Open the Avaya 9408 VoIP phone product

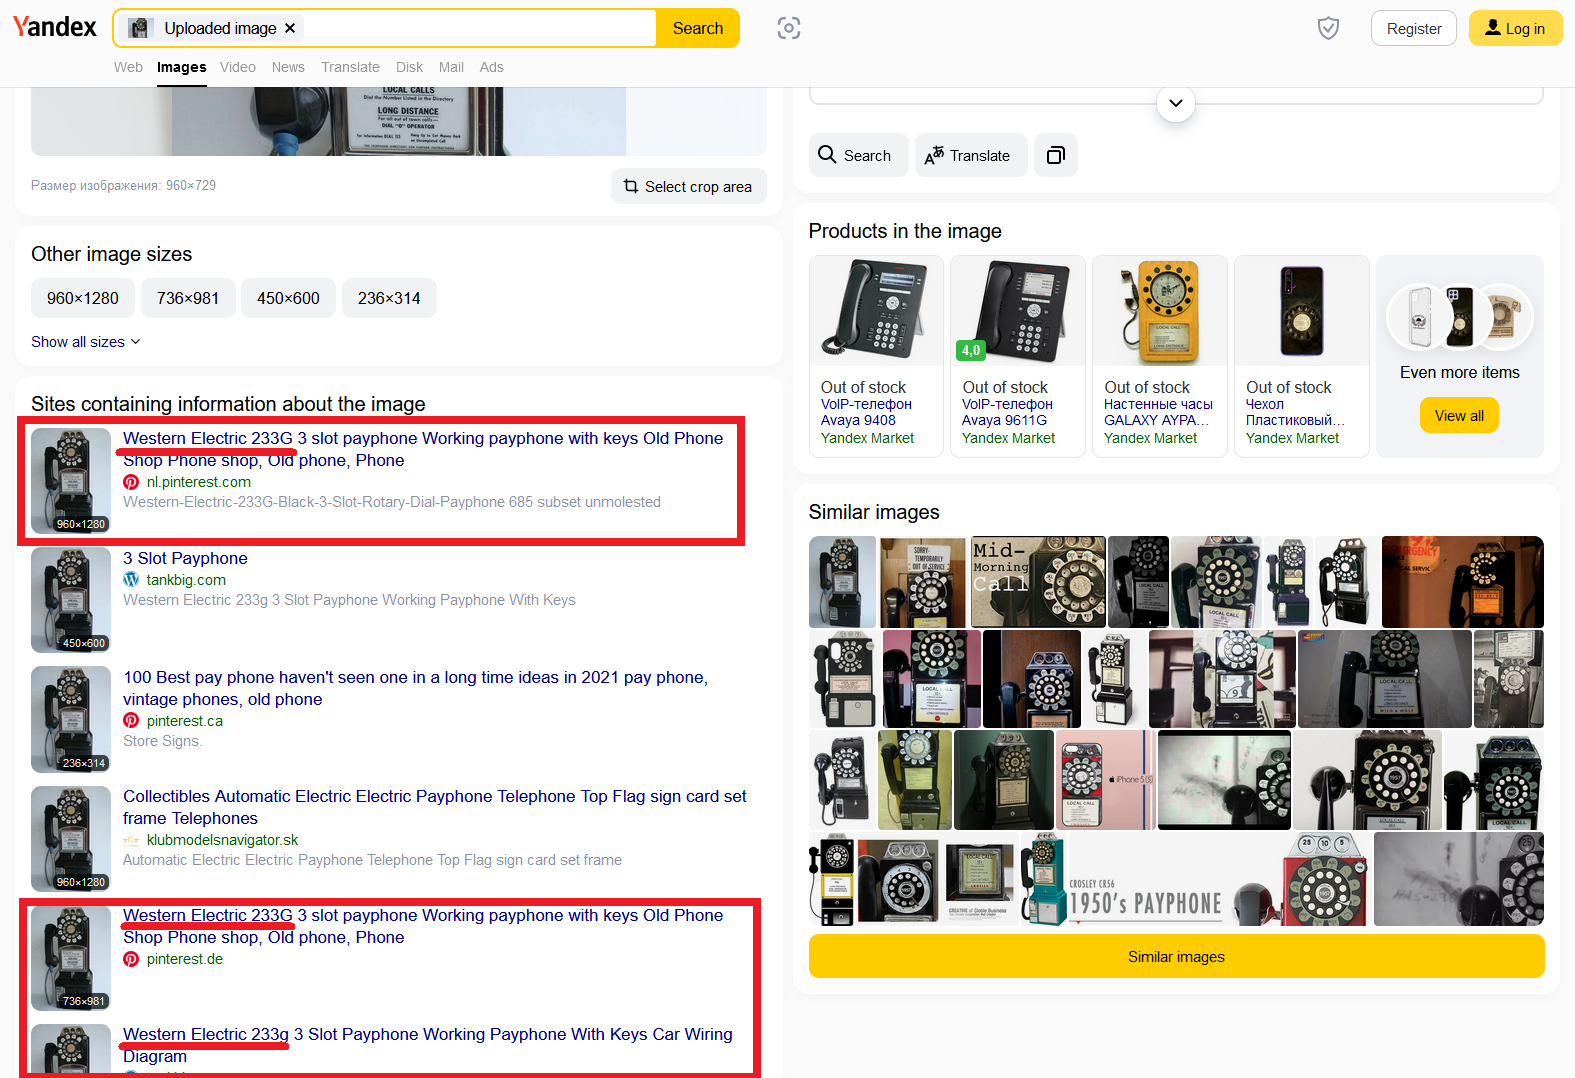(x=876, y=356)
